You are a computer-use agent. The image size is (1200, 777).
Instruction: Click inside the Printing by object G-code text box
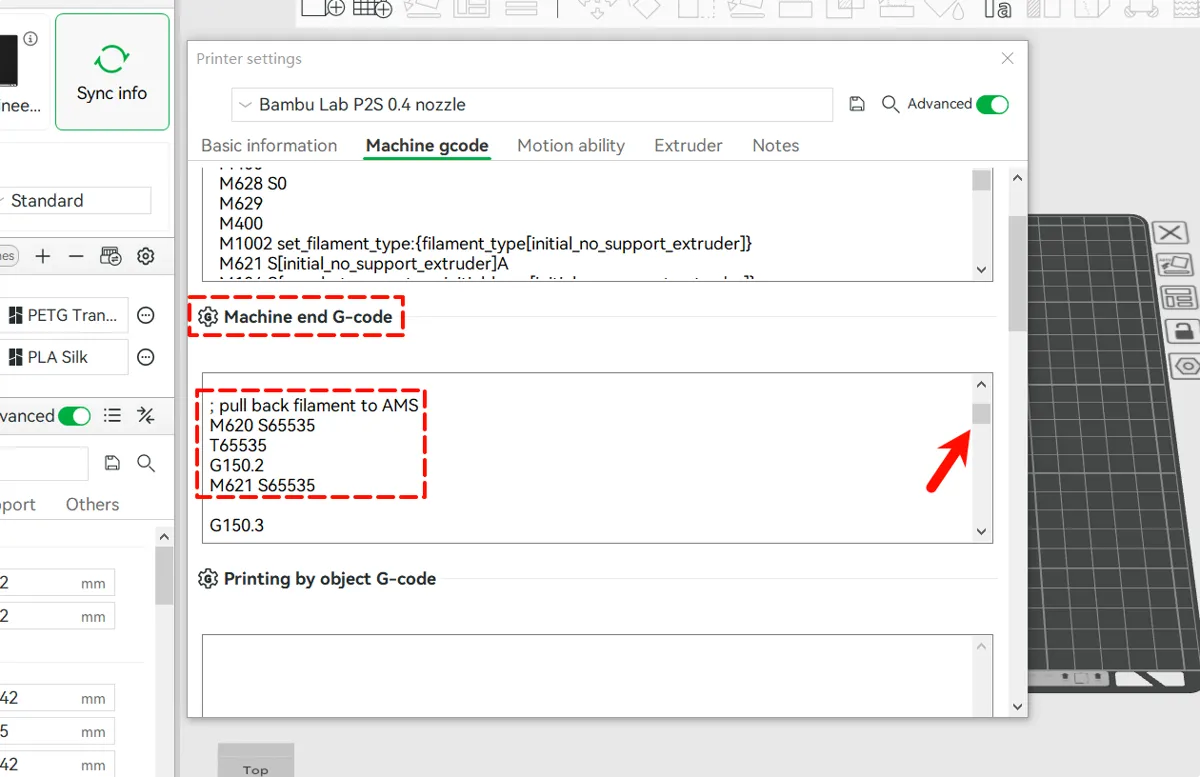588,675
